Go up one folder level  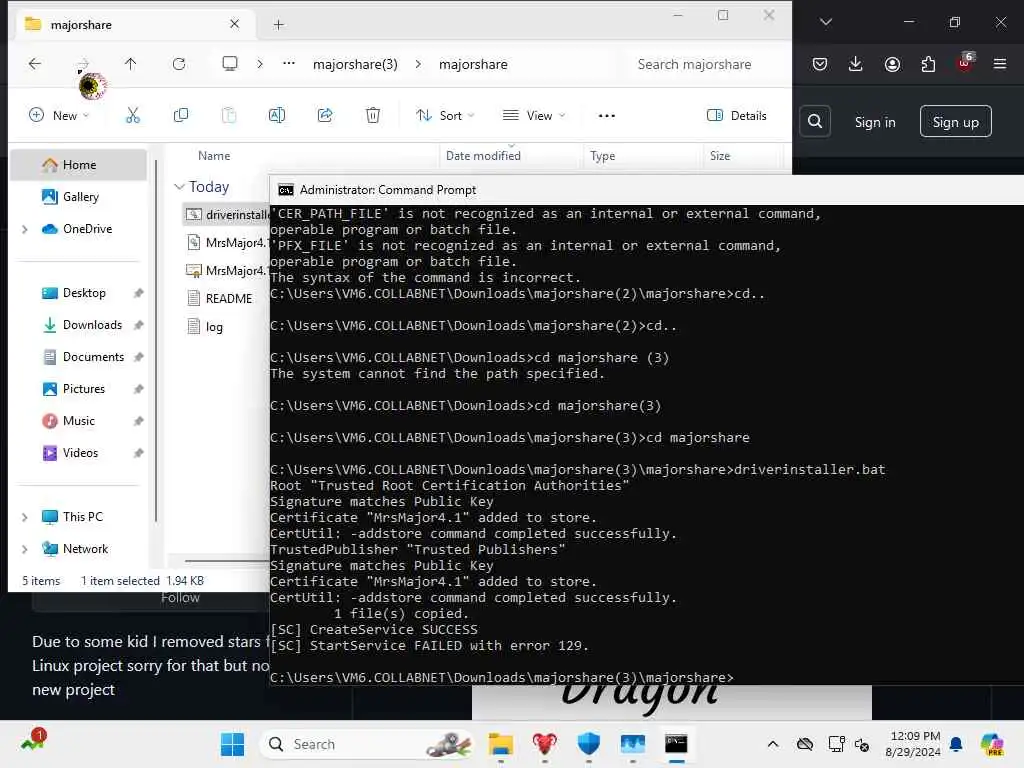coord(131,63)
